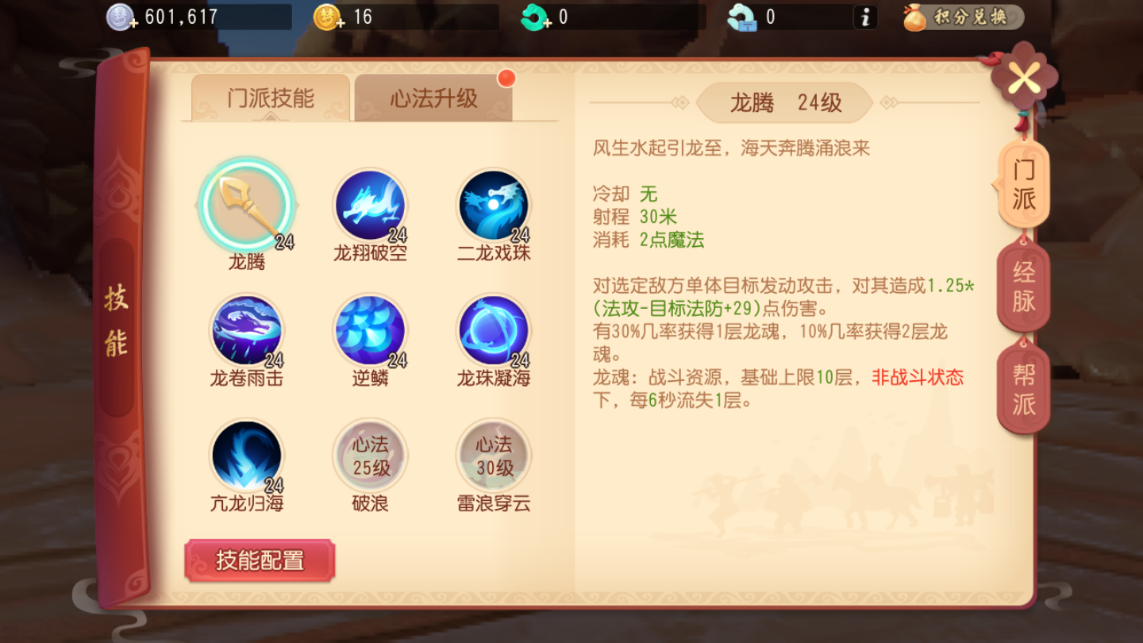This screenshot has height=643, width=1143.
Task: Select the 龙珠凝海 skill icon
Action: (x=494, y=330)
